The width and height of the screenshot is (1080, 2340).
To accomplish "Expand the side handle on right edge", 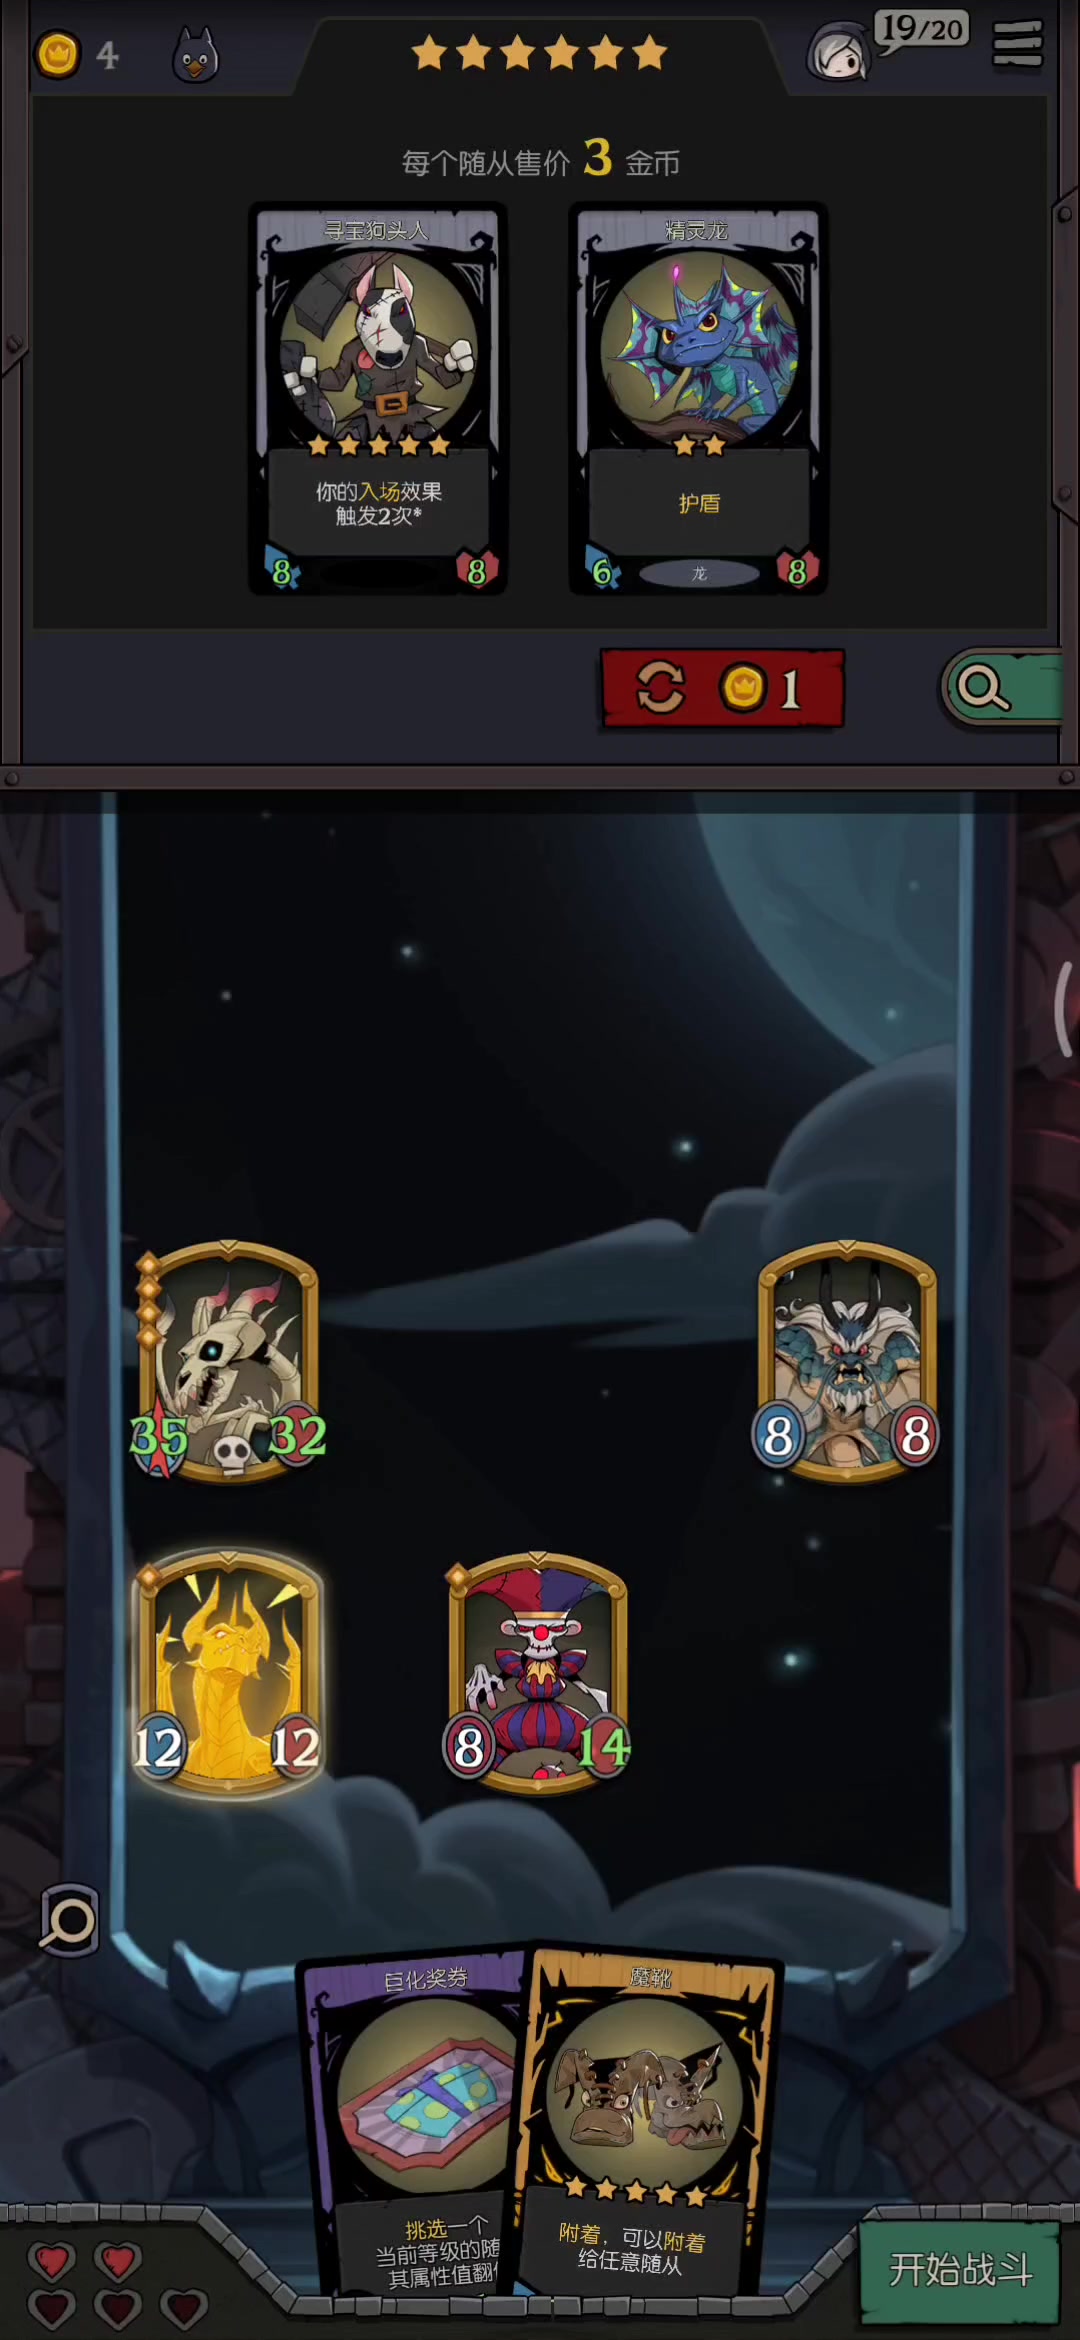I will (1065, 1010).
